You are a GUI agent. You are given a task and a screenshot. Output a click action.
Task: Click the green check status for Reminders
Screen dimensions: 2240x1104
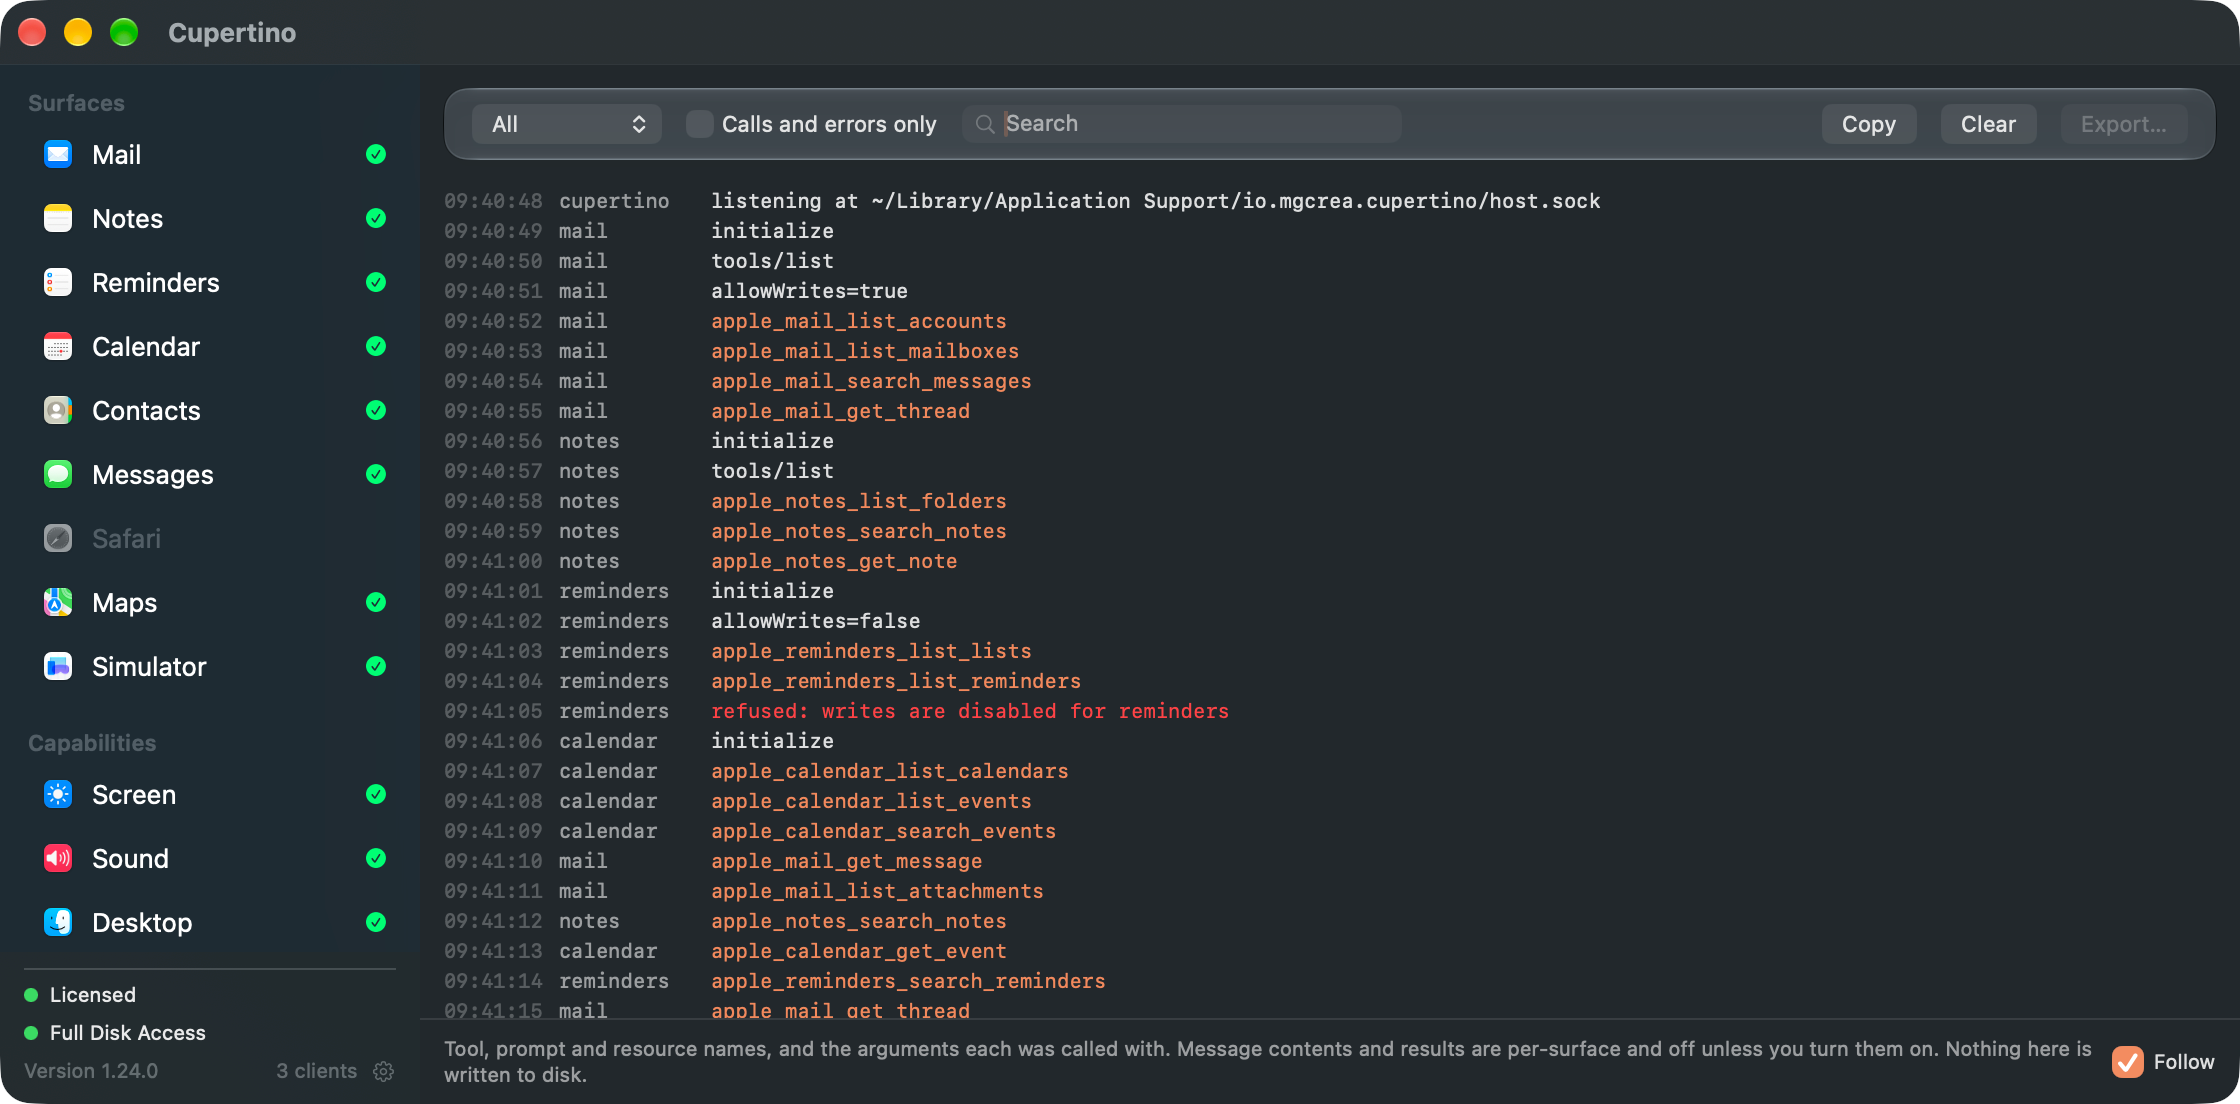pyautogui.click(x=376, y=282)
